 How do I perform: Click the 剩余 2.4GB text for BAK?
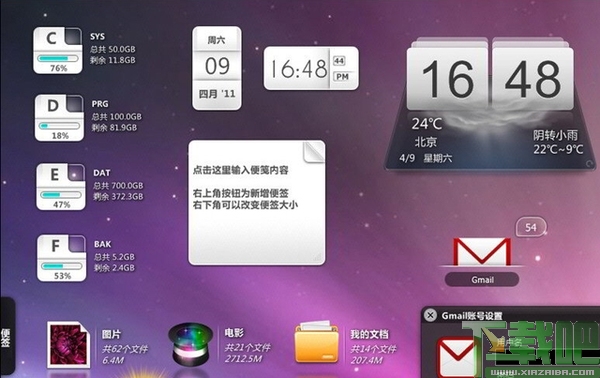click(114, 268)
